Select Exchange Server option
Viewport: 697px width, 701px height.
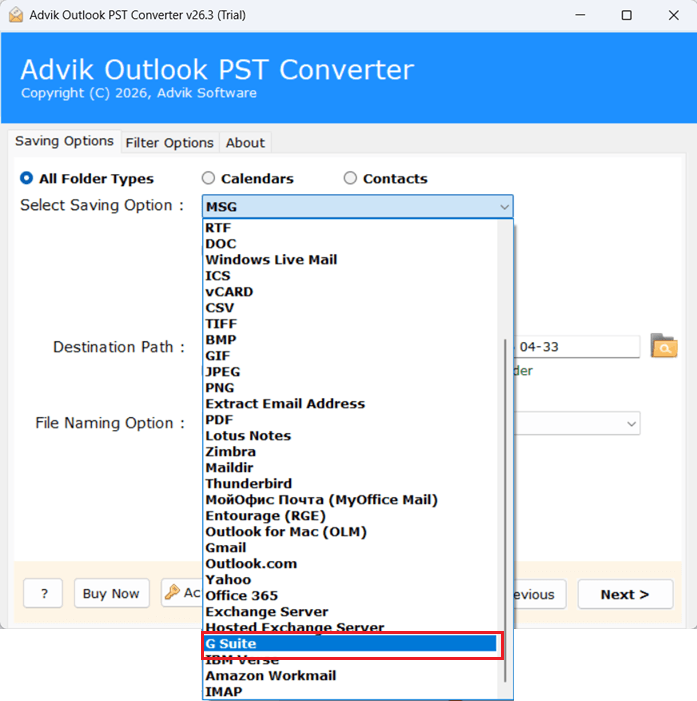(x=350, y=612)
